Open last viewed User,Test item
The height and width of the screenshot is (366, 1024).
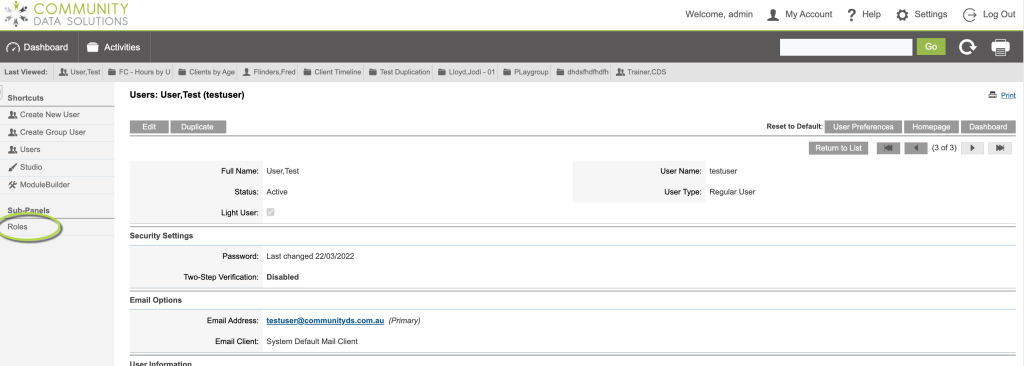tap(80, 72)
